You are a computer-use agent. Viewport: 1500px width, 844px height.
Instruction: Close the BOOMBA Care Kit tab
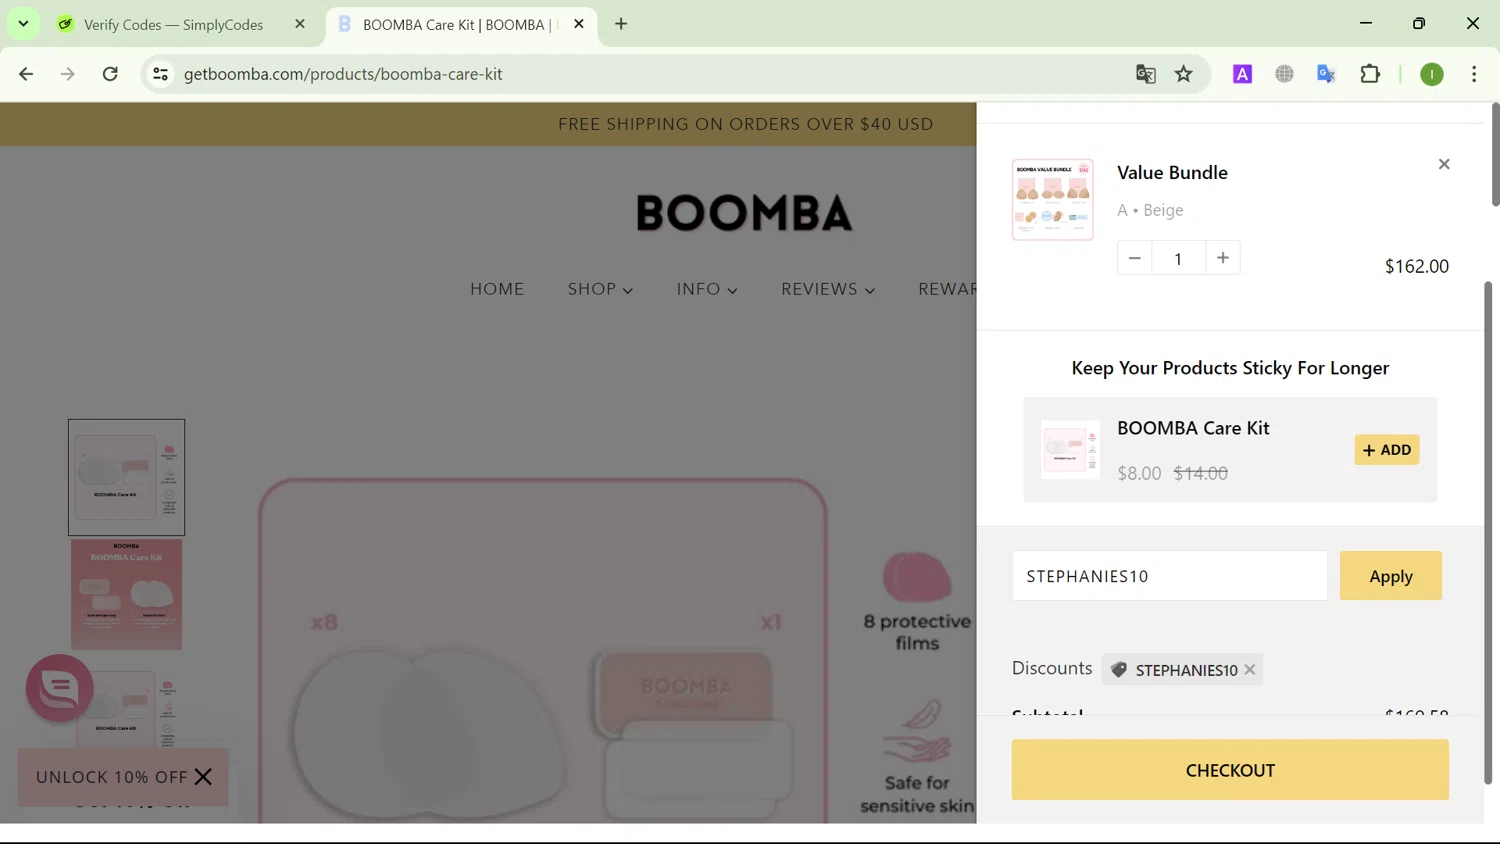click(x=579, y=24)
